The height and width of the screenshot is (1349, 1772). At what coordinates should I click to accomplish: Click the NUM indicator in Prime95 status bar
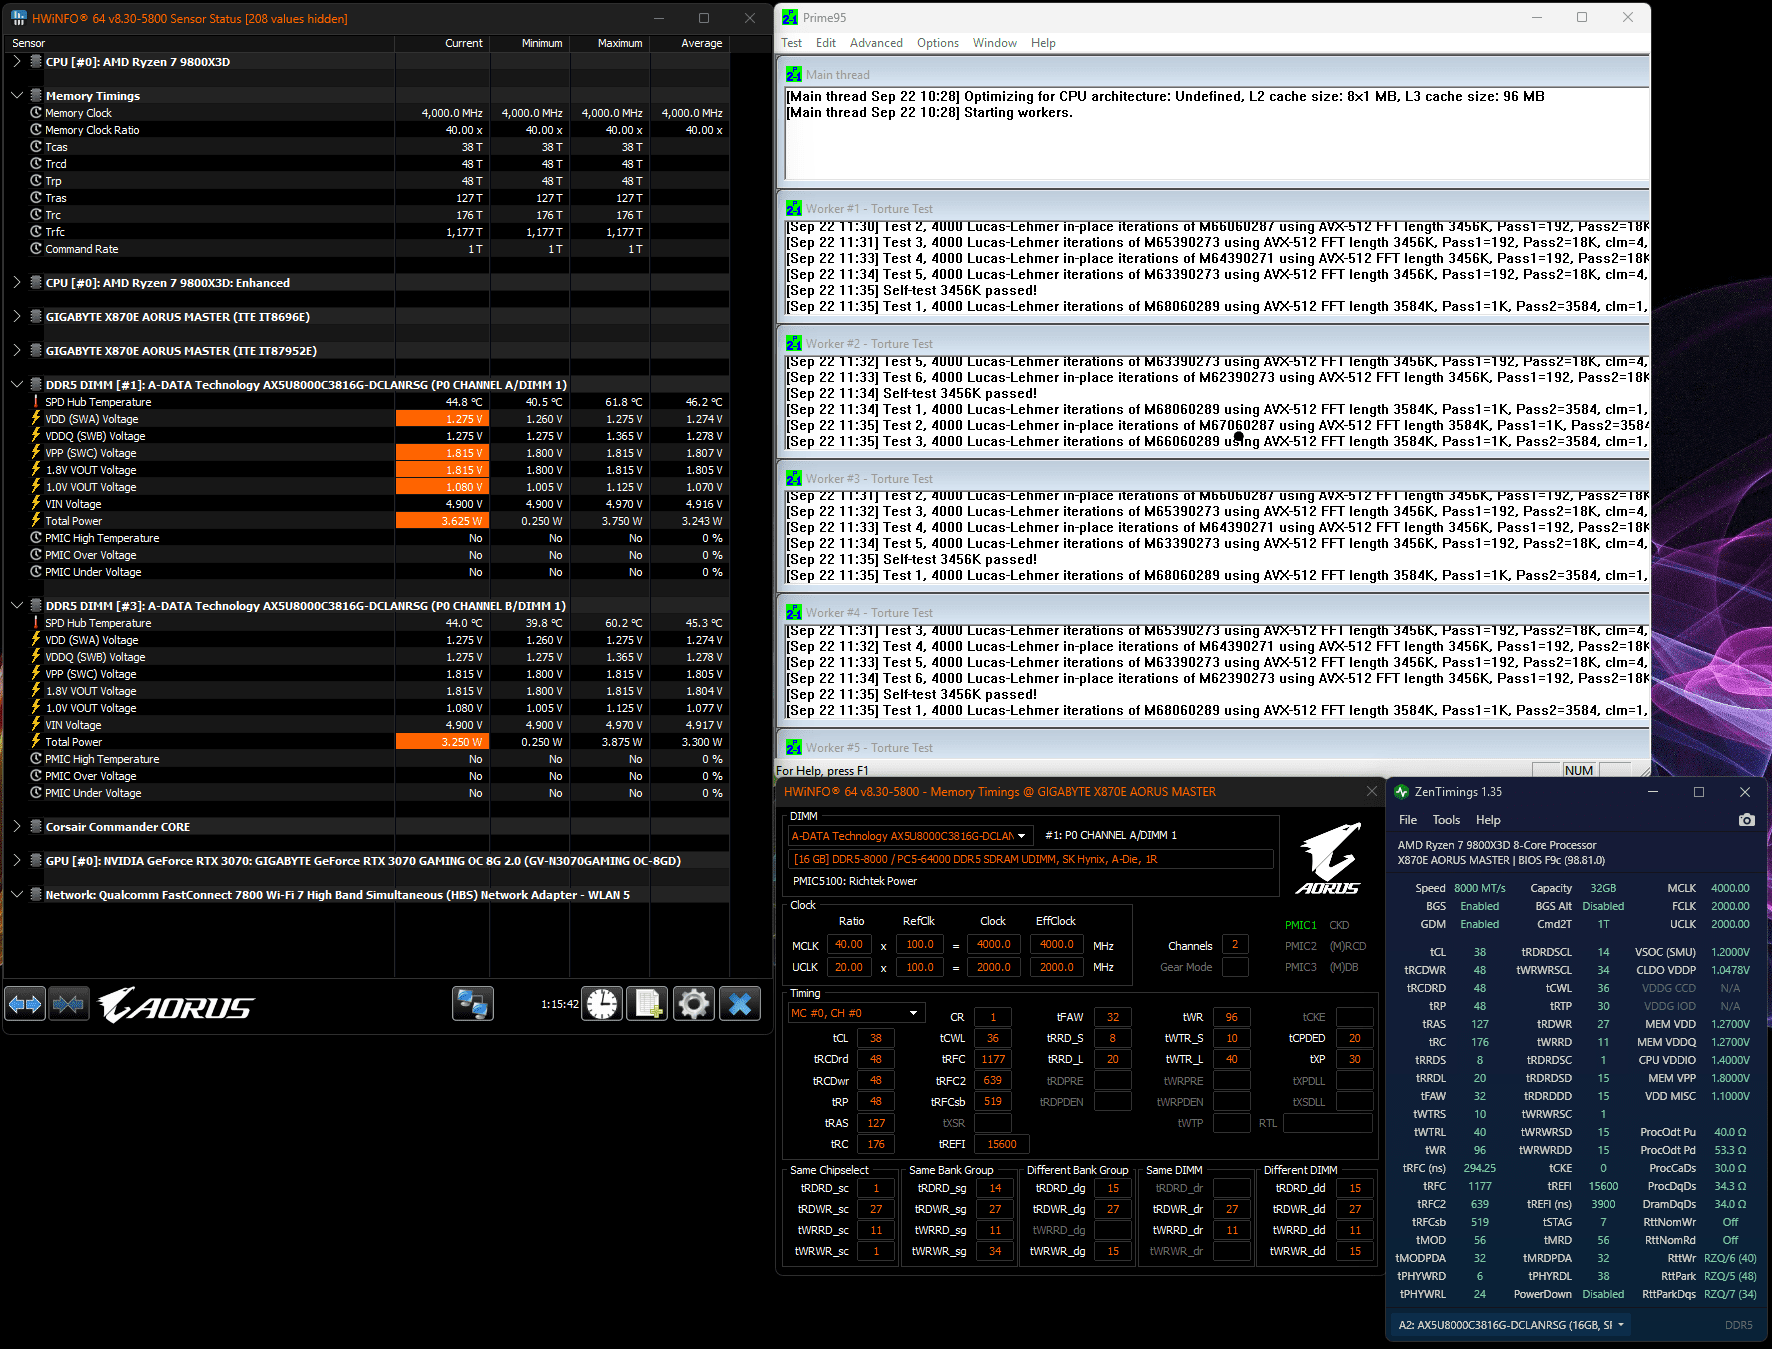click(x=1579, y=770)
